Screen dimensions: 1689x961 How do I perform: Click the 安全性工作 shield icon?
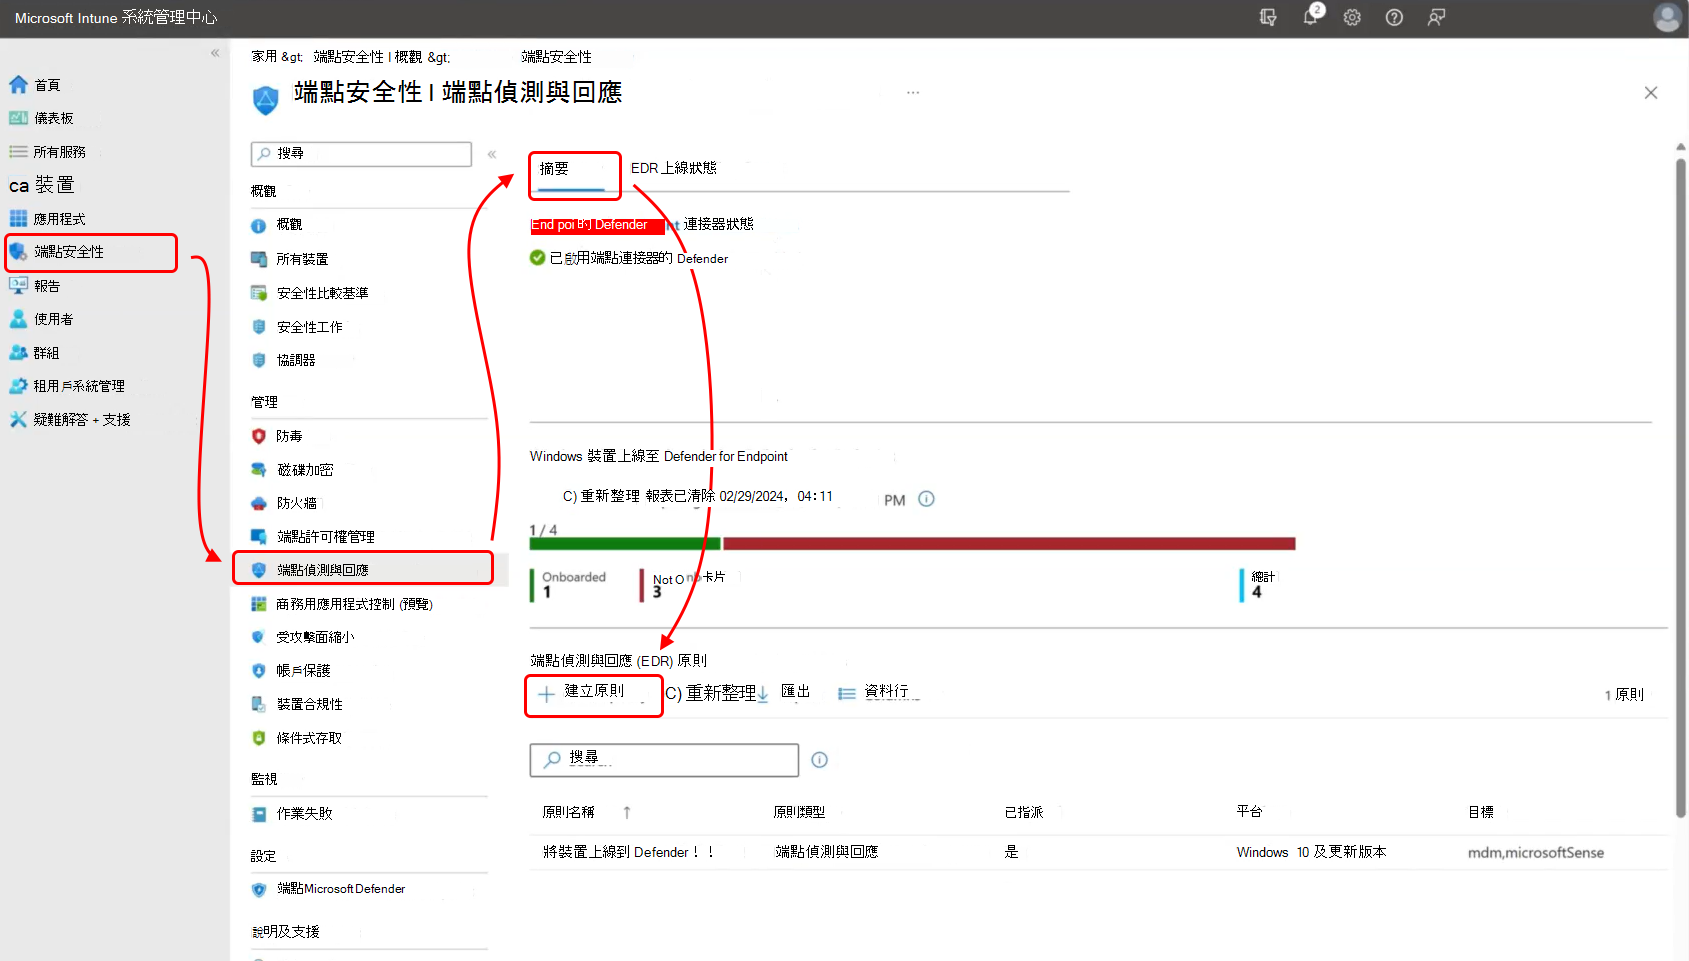(x=258, y=327)
